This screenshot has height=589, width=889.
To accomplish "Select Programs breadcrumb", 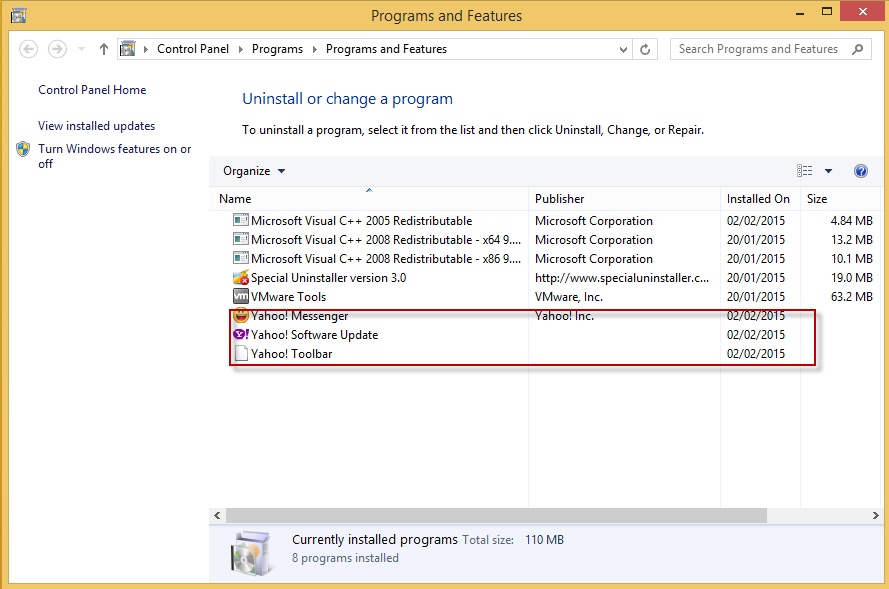I will [x=277, y=49].
